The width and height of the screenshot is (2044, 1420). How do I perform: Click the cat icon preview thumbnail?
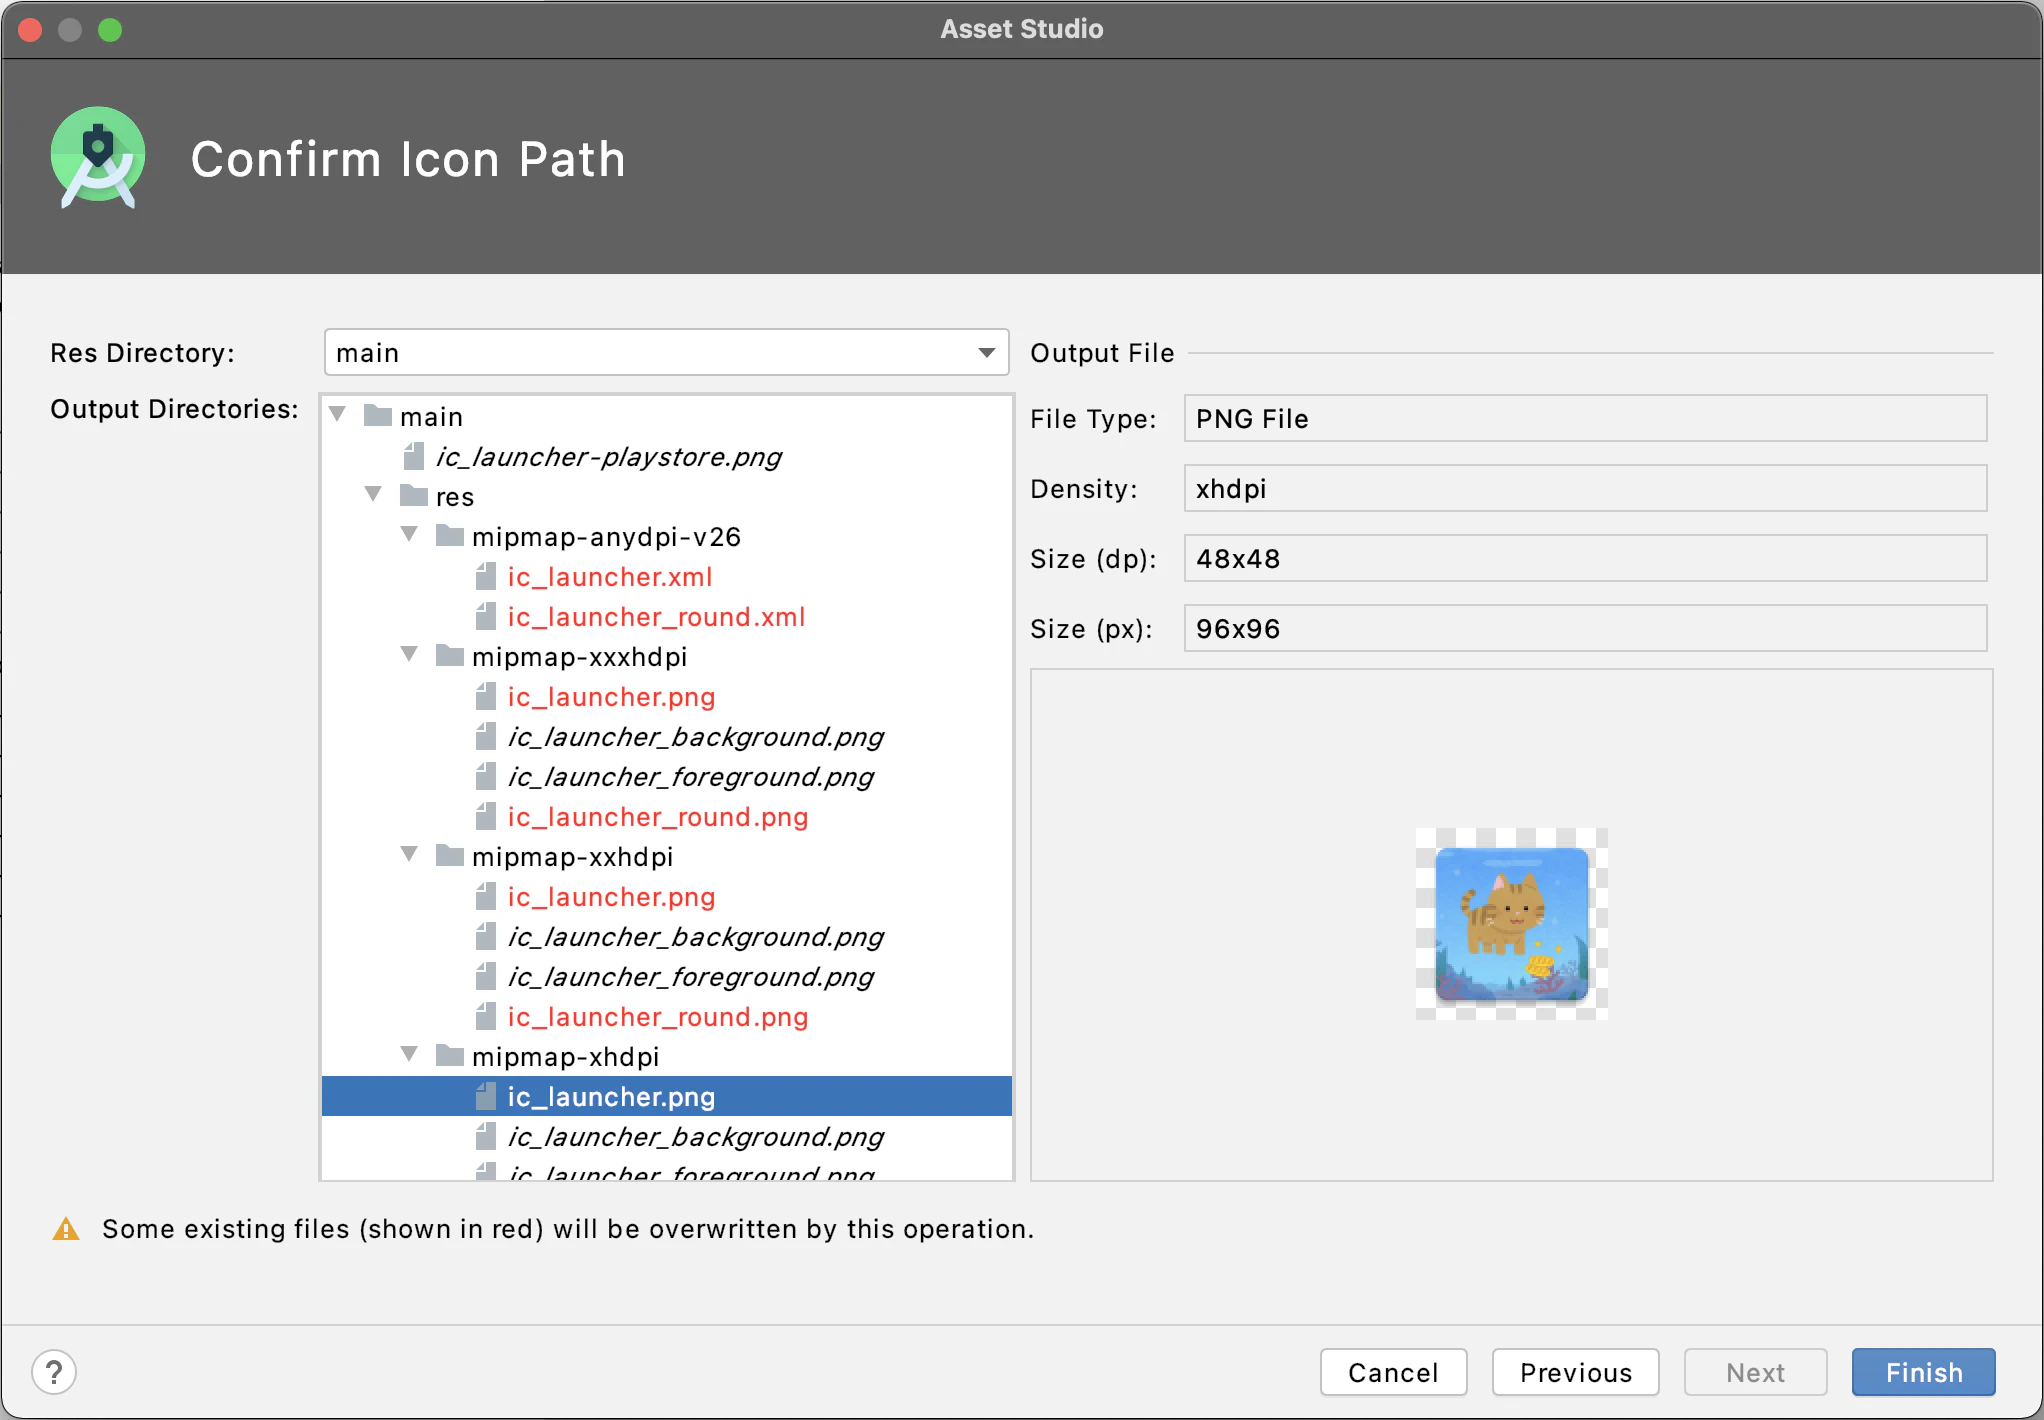tap(1511, 924)
